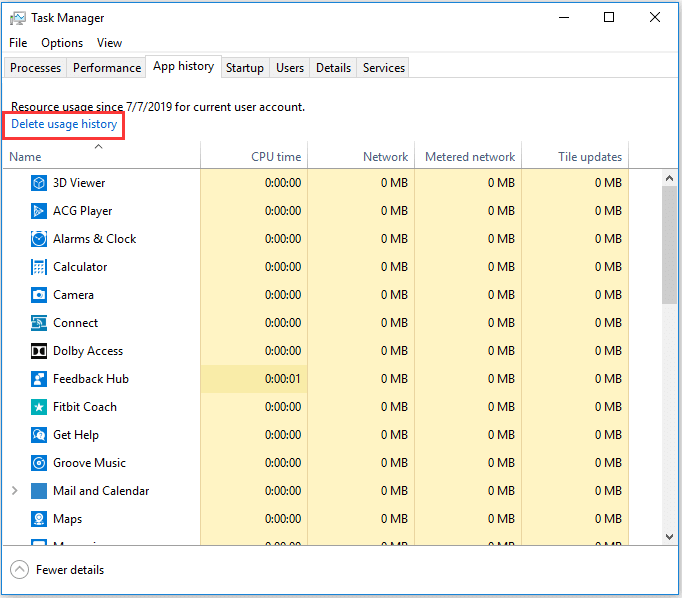Screen dimensions: 682x598
Task: Click the scrollbar up arrow
Action: click(669, 178)
